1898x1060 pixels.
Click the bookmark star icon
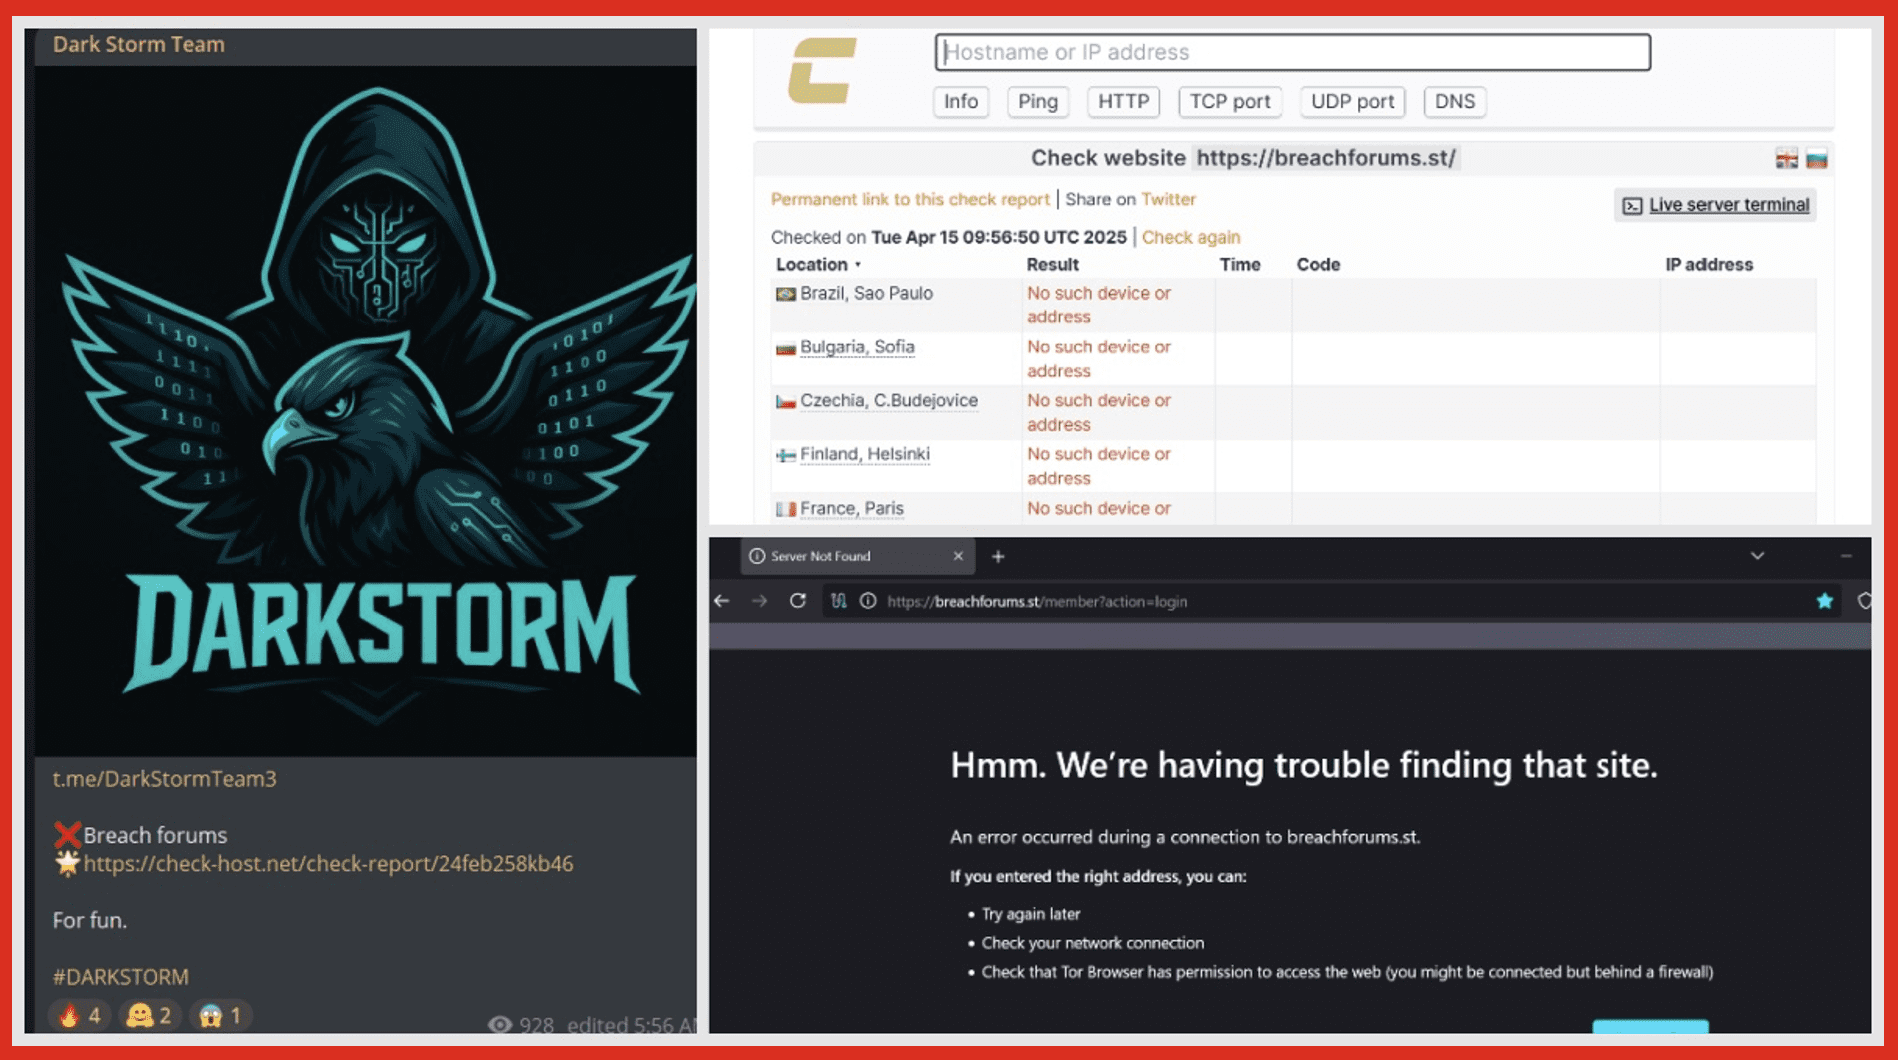tap(1824, 601)
